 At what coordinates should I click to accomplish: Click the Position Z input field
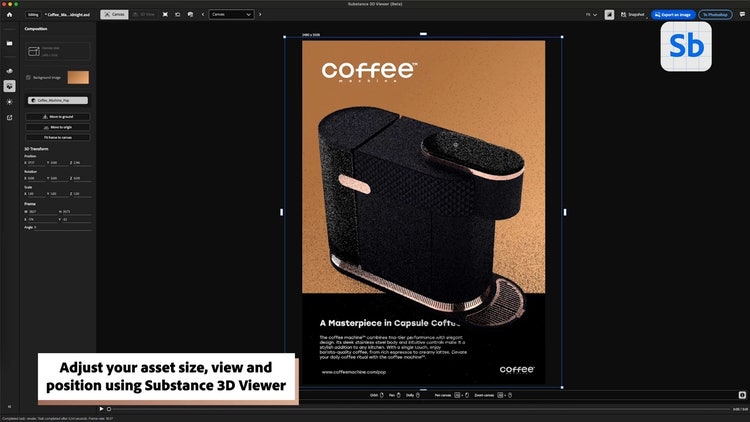tap(80, 163)
